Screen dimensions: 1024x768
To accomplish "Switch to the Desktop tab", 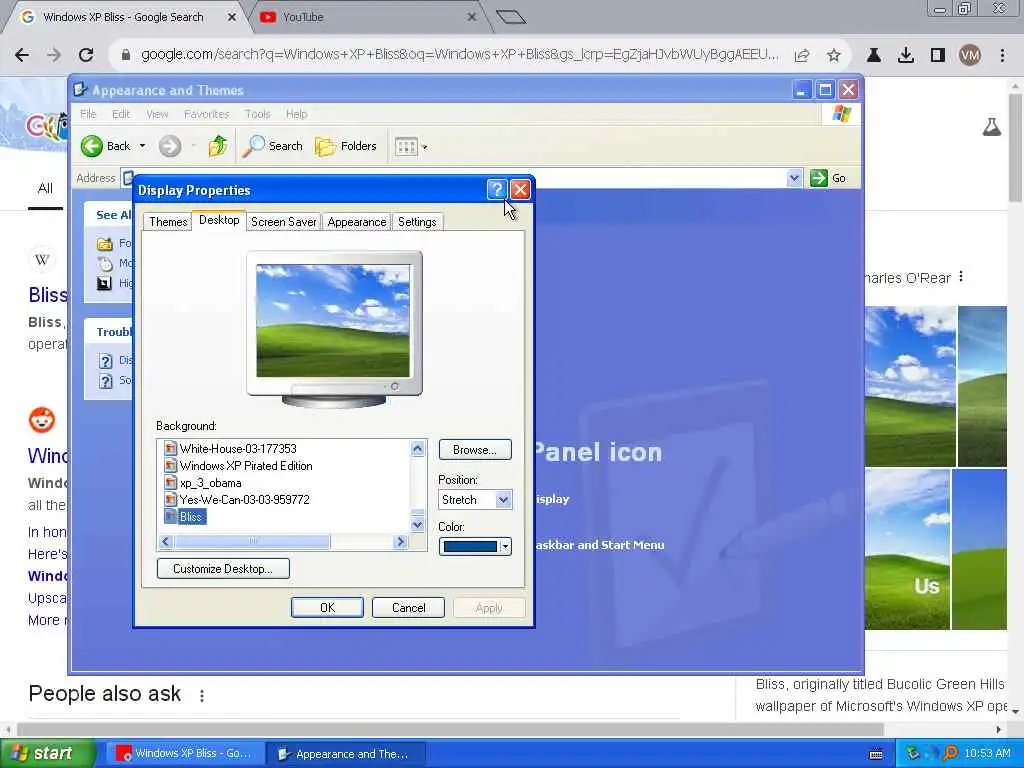I will point(219,220).
